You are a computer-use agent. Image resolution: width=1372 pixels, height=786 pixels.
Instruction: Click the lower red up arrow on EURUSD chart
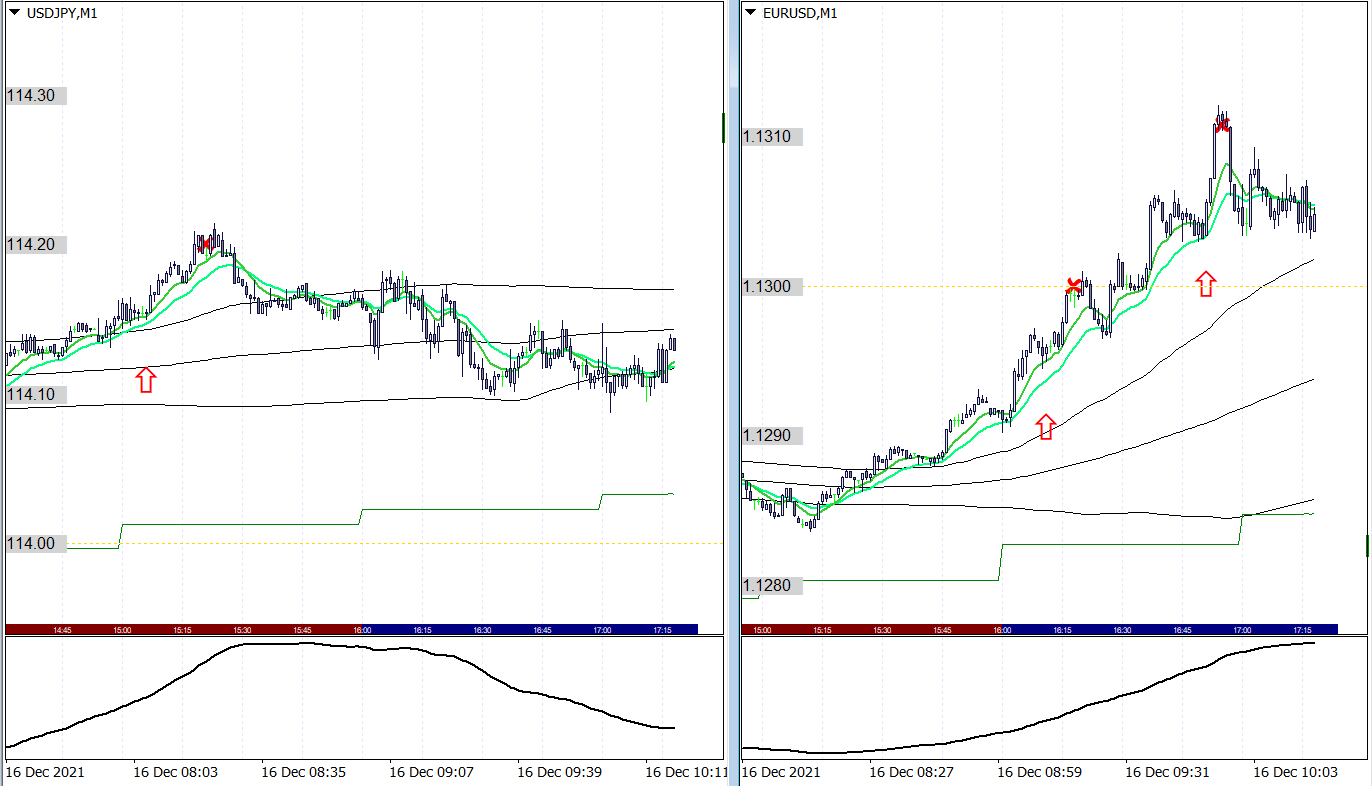click(x=1046, y=427)
